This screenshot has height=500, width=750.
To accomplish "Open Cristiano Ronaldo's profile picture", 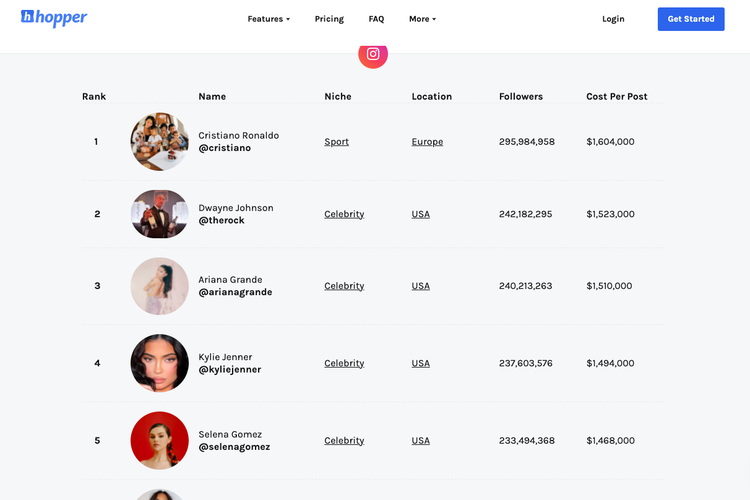I will (160, 142).
